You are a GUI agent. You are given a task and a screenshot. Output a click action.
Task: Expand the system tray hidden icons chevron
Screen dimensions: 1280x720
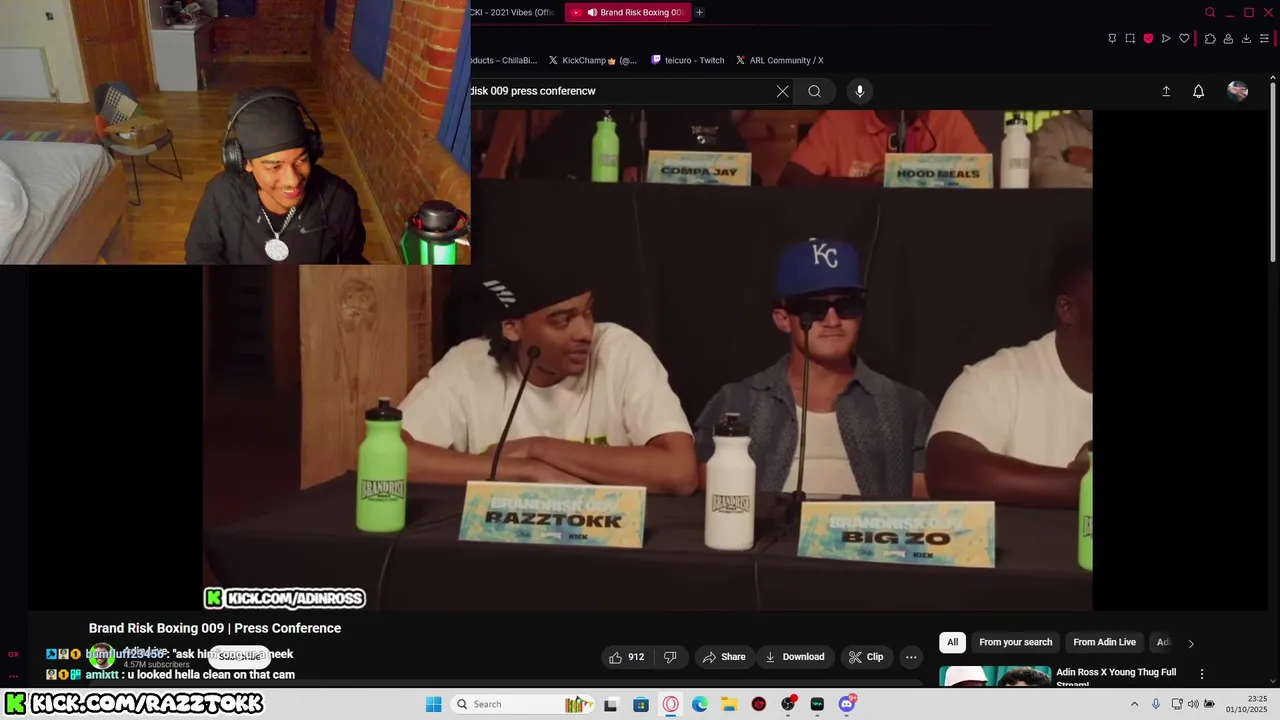point(1134,704)
